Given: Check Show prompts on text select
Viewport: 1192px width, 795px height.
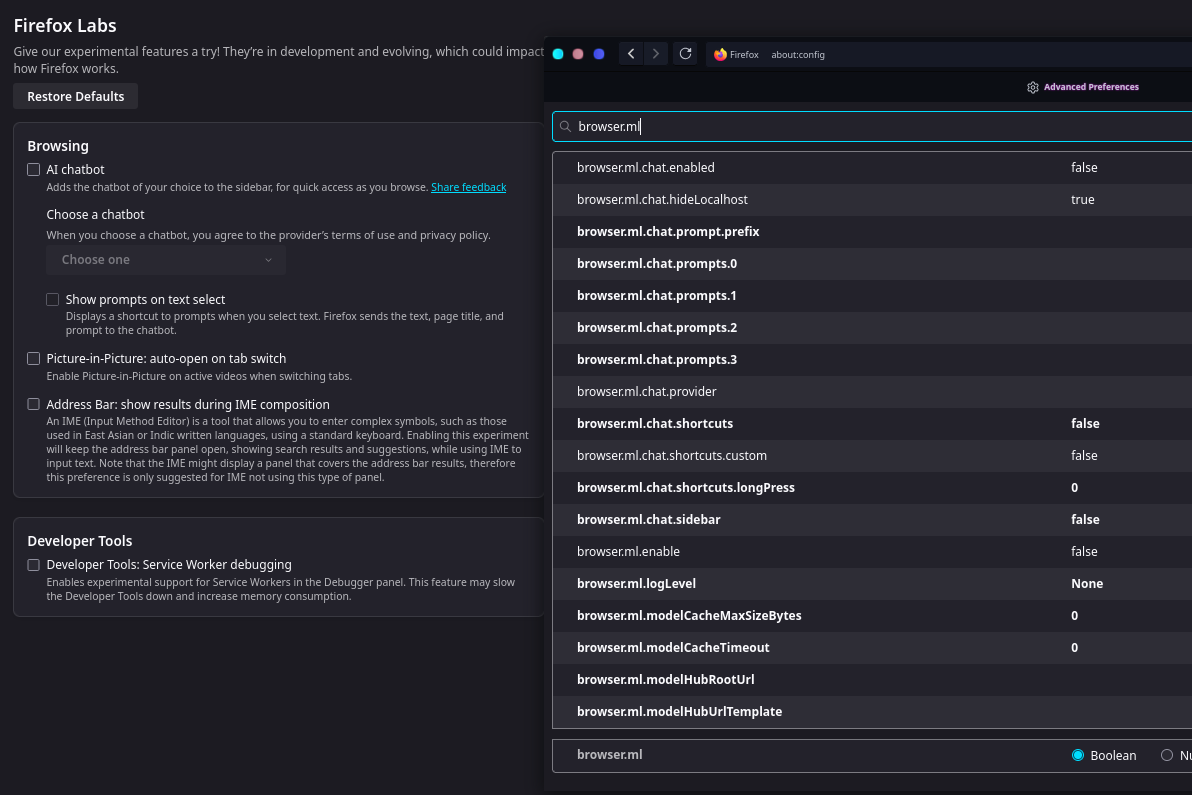Looking at the screenshot, I should [53, 300].
